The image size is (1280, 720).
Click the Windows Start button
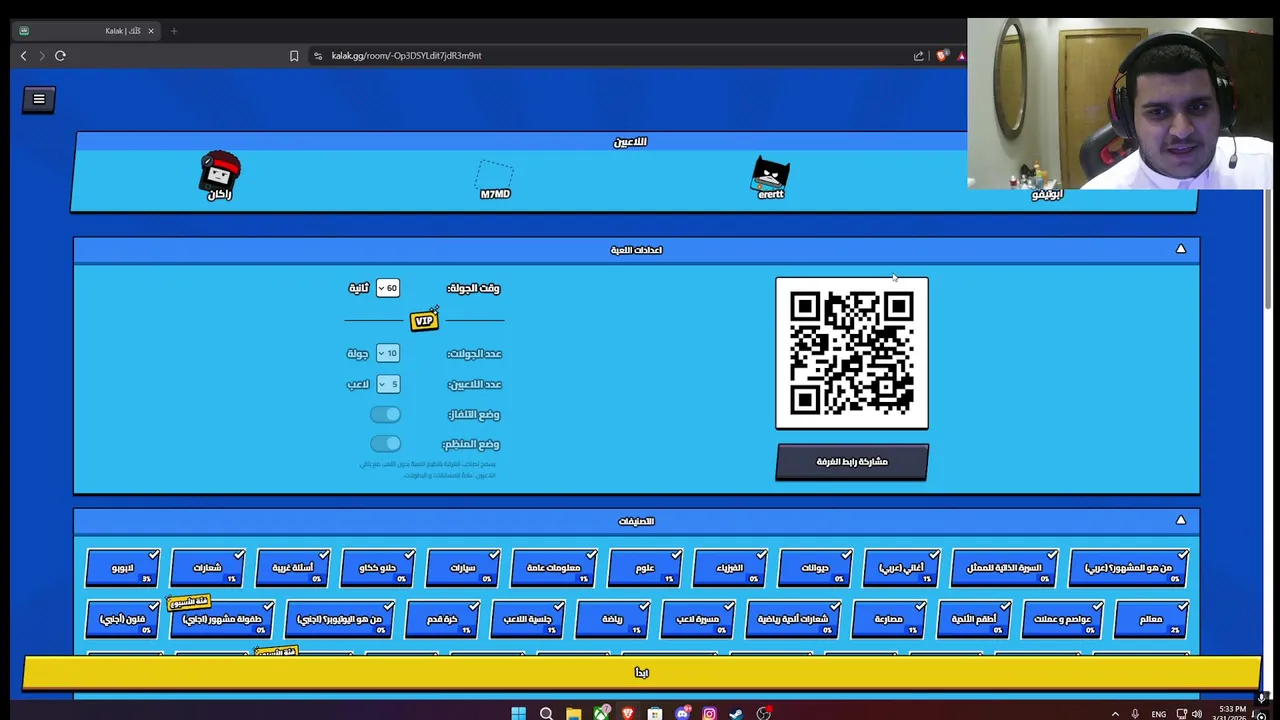pos(518,713)
